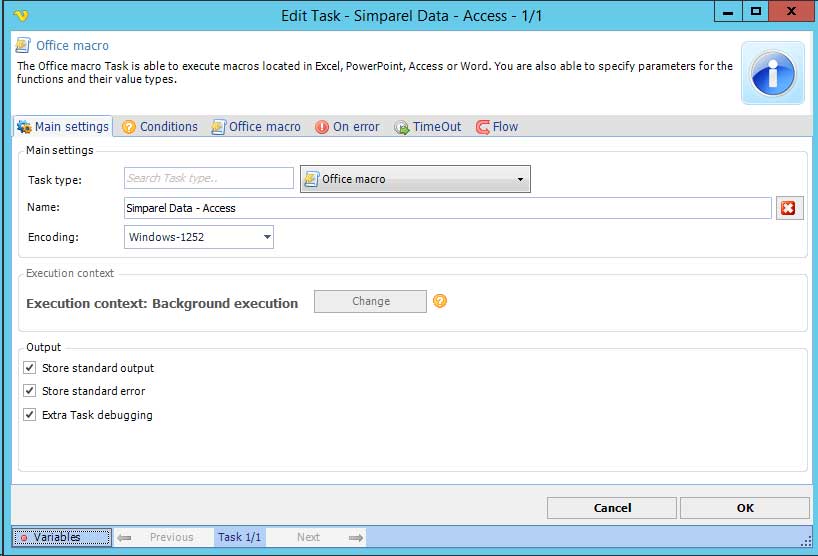Open the Variables panel

coord(60,537)
